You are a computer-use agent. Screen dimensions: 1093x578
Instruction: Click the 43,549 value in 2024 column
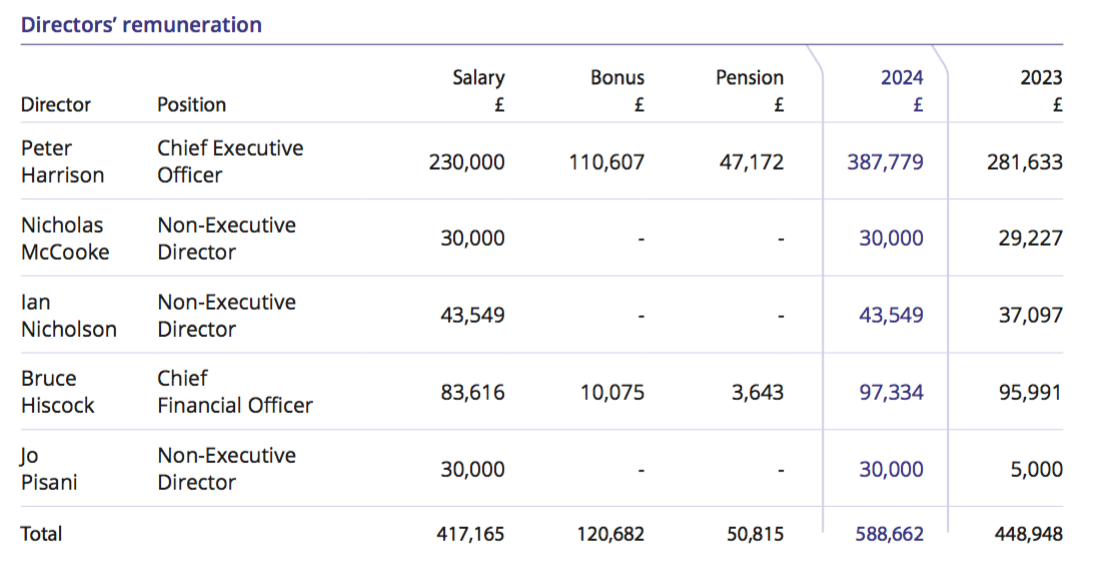point(891,316)
